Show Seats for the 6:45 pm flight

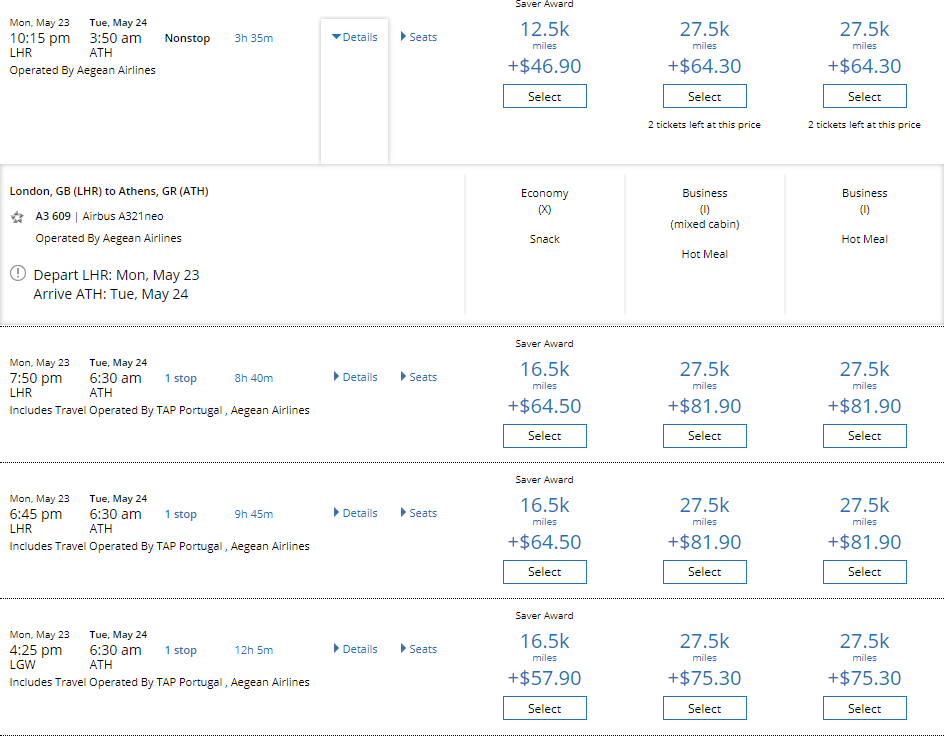419,513
